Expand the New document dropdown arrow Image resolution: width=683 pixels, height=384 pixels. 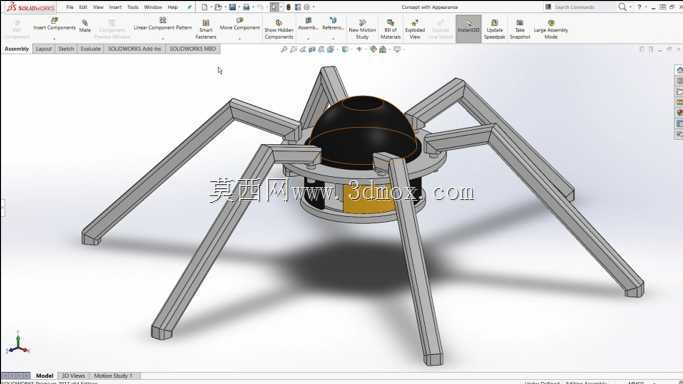[211, 7]
